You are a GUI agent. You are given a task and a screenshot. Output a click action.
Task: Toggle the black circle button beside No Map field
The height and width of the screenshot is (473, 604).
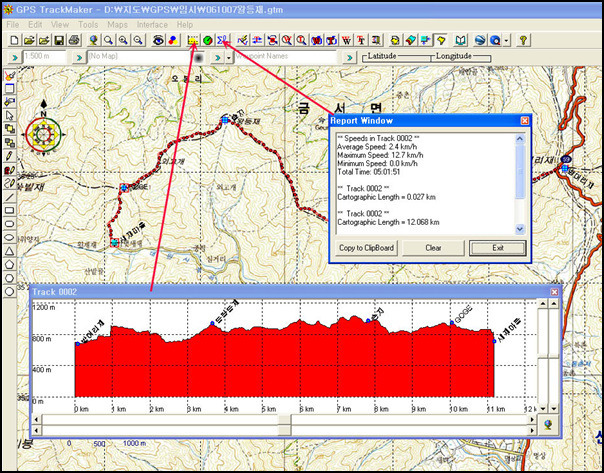click(x=198, y=58)
